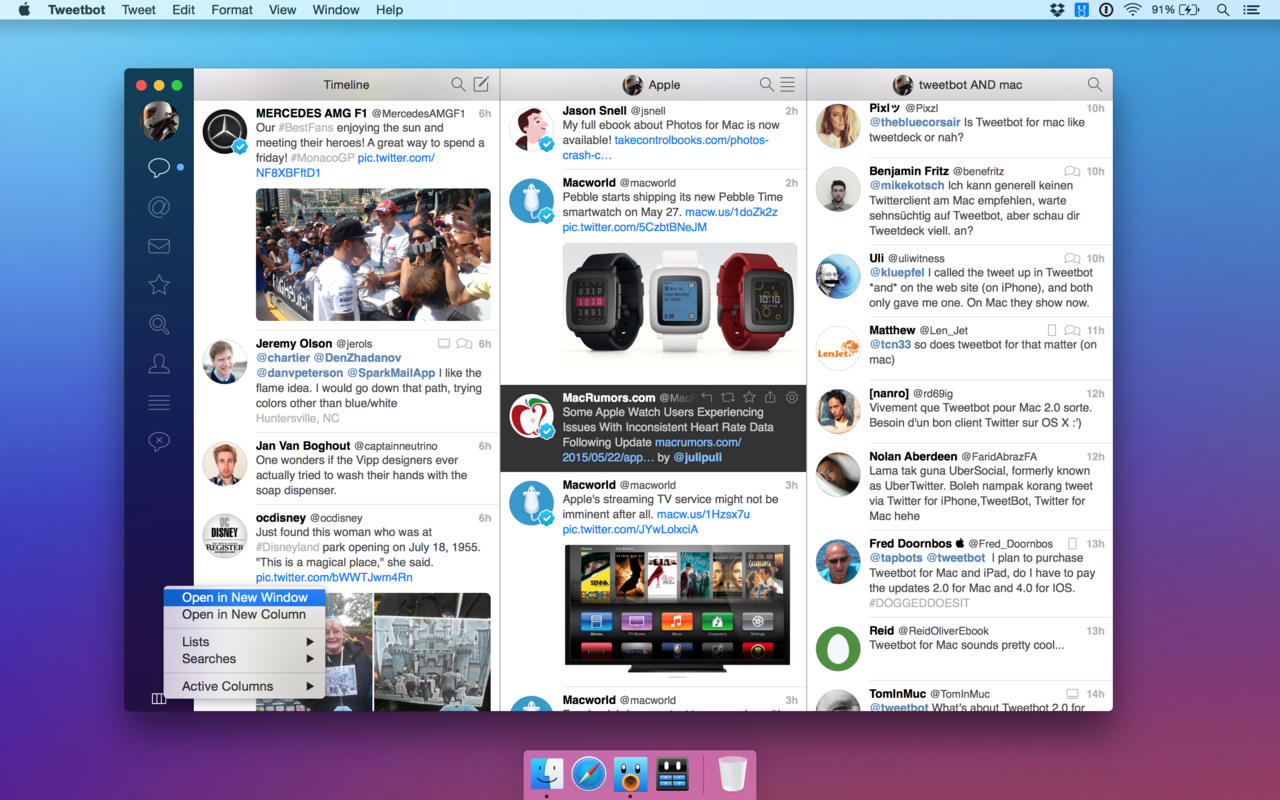Screen dimensions: 1280x800
Task: Retweet the selected MacRumors tweet
Action: coord(728,398)
